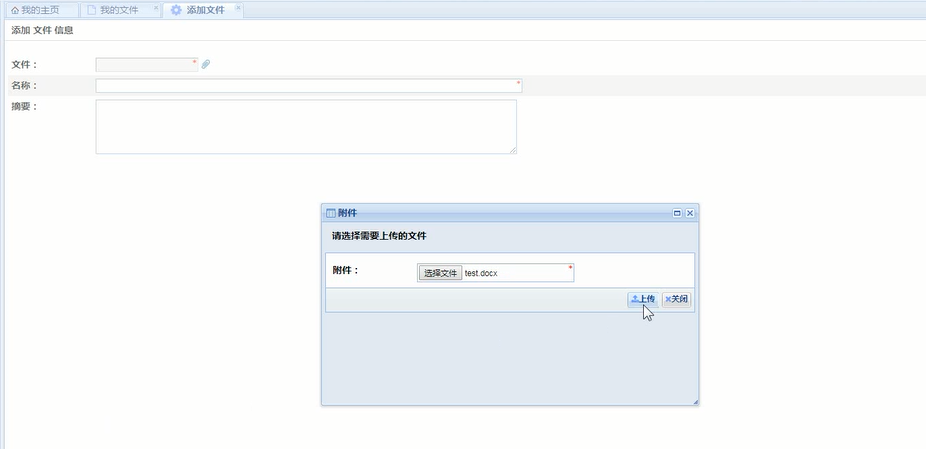Click the 请选择需要上传的文件 heading
Viewport: 926px width, 449px height.
click(379, 236)
